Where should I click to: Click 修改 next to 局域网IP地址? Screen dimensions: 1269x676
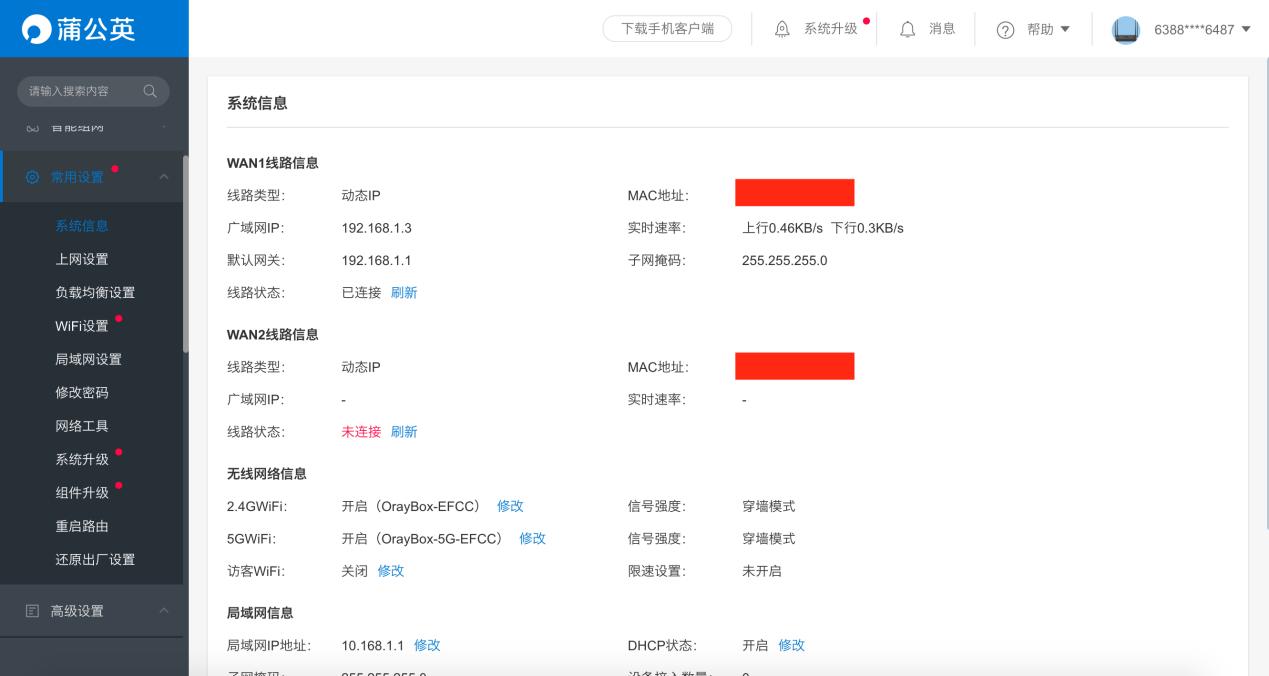[427, 645]
